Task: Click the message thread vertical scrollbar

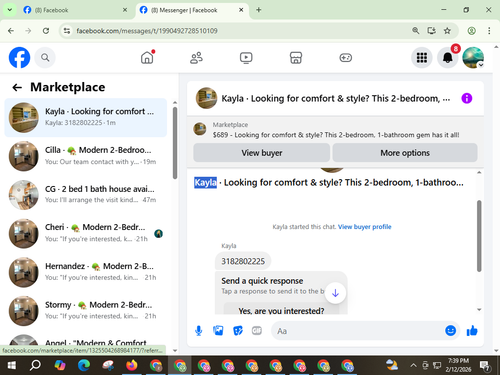Action: (x=479, y=236)
